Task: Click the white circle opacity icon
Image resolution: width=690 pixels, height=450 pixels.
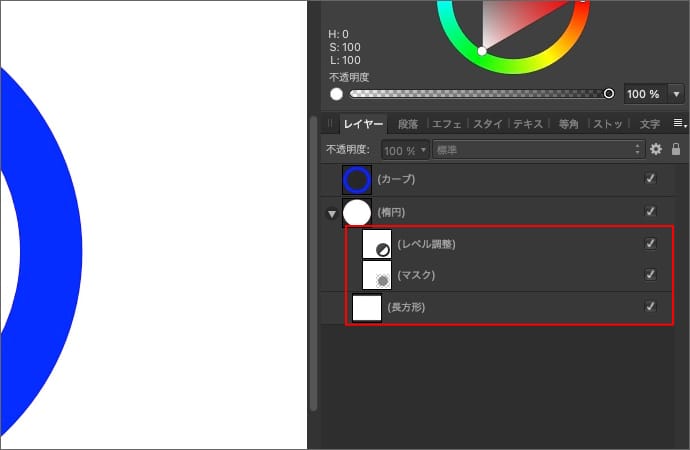Action: [x=336, y=94]
